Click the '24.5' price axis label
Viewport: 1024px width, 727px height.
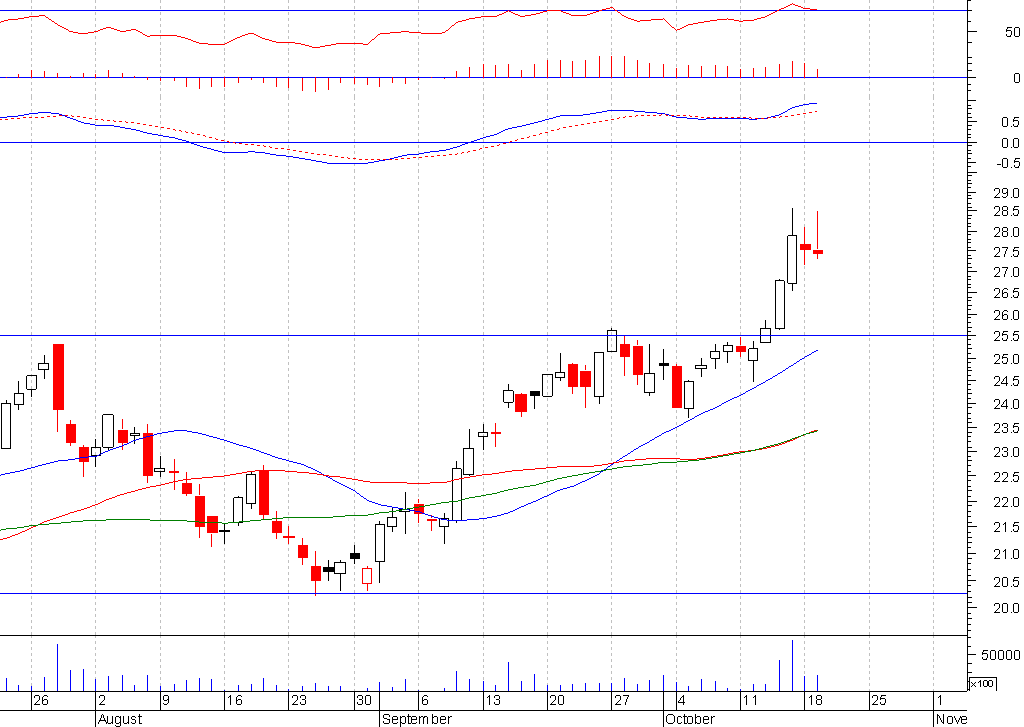[x=1006, y=381]
